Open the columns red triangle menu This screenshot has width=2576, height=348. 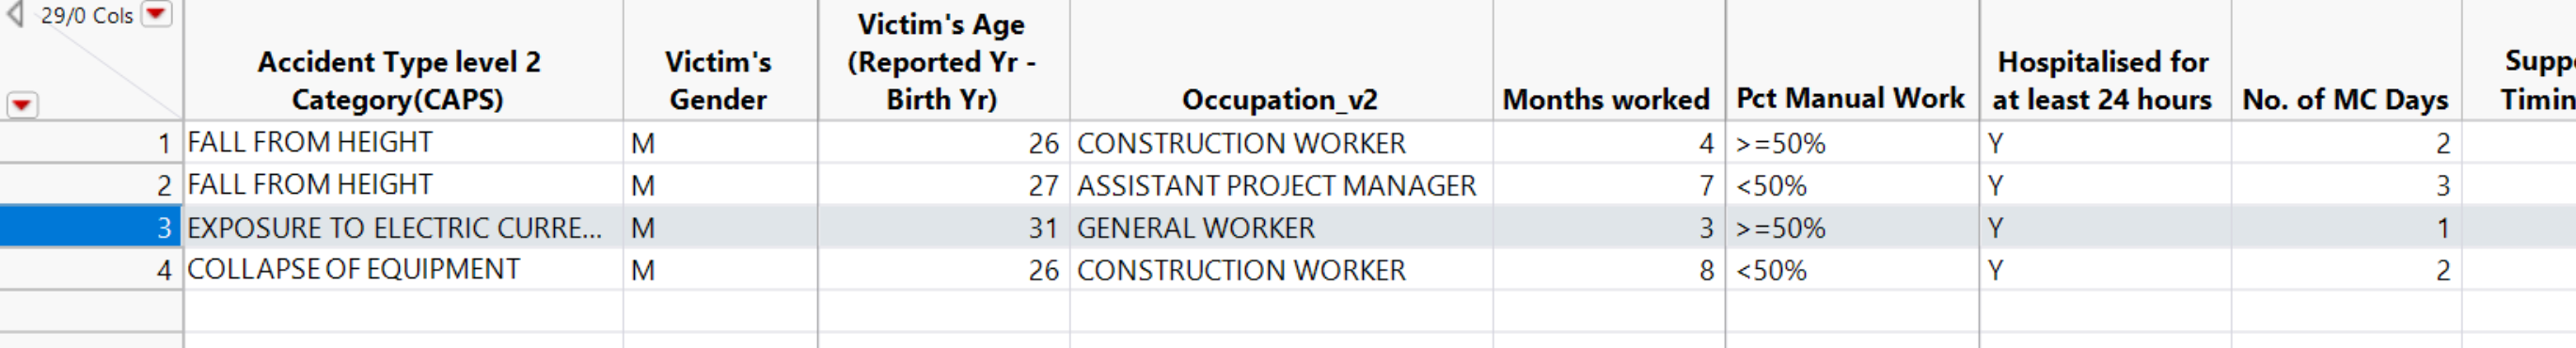pyautogui.click(x=157, y=13)
